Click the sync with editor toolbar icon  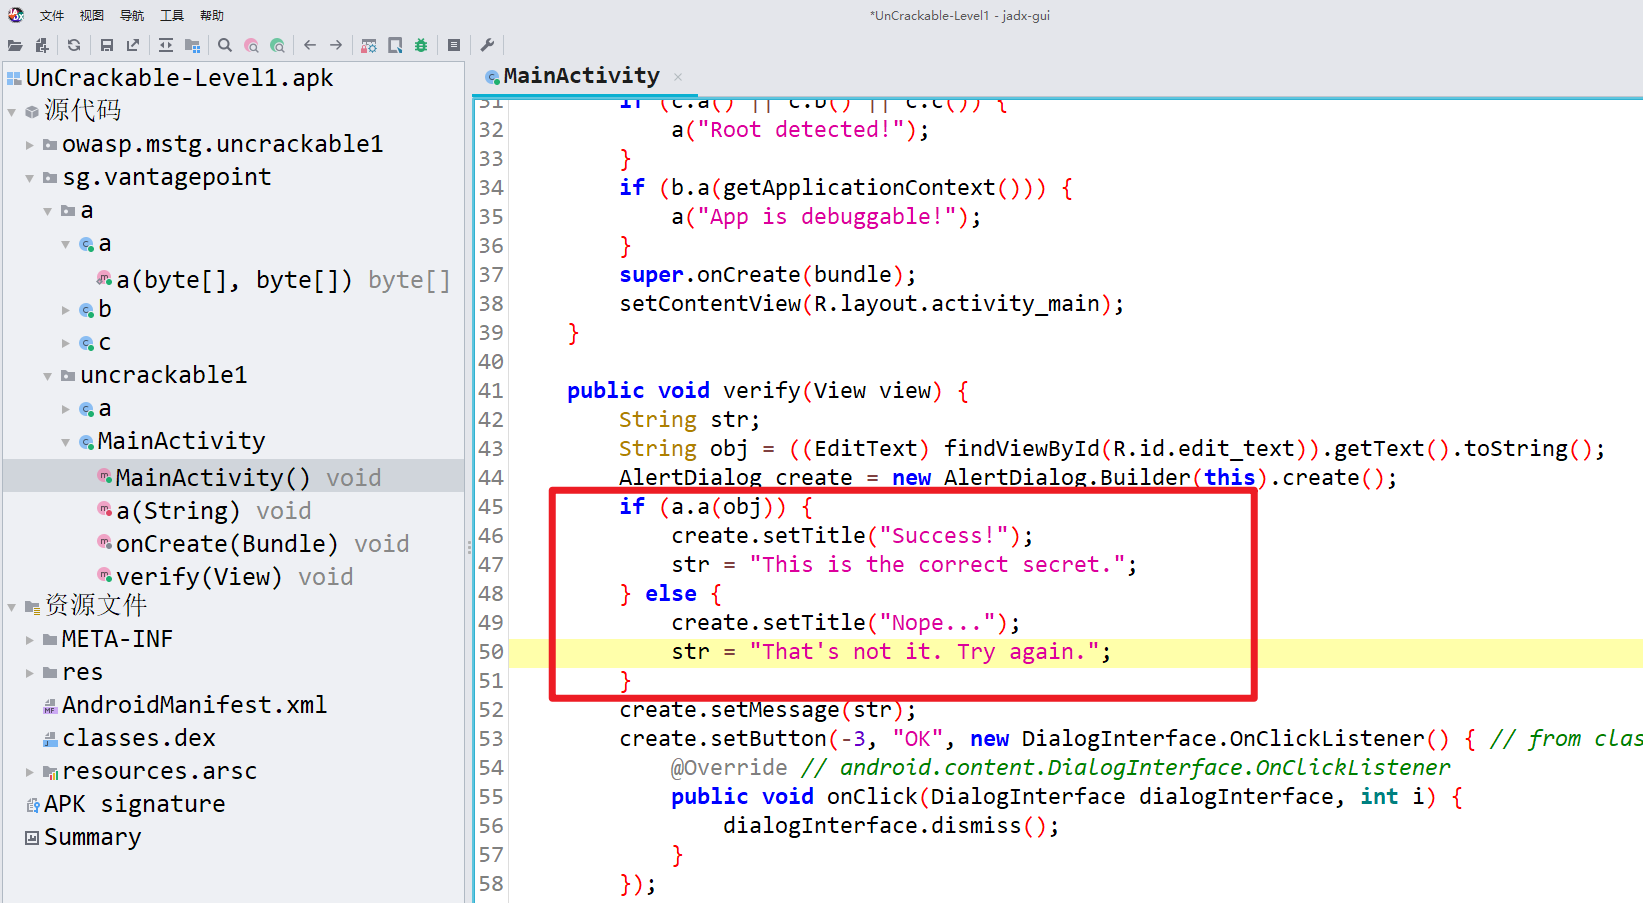point(166,45)
